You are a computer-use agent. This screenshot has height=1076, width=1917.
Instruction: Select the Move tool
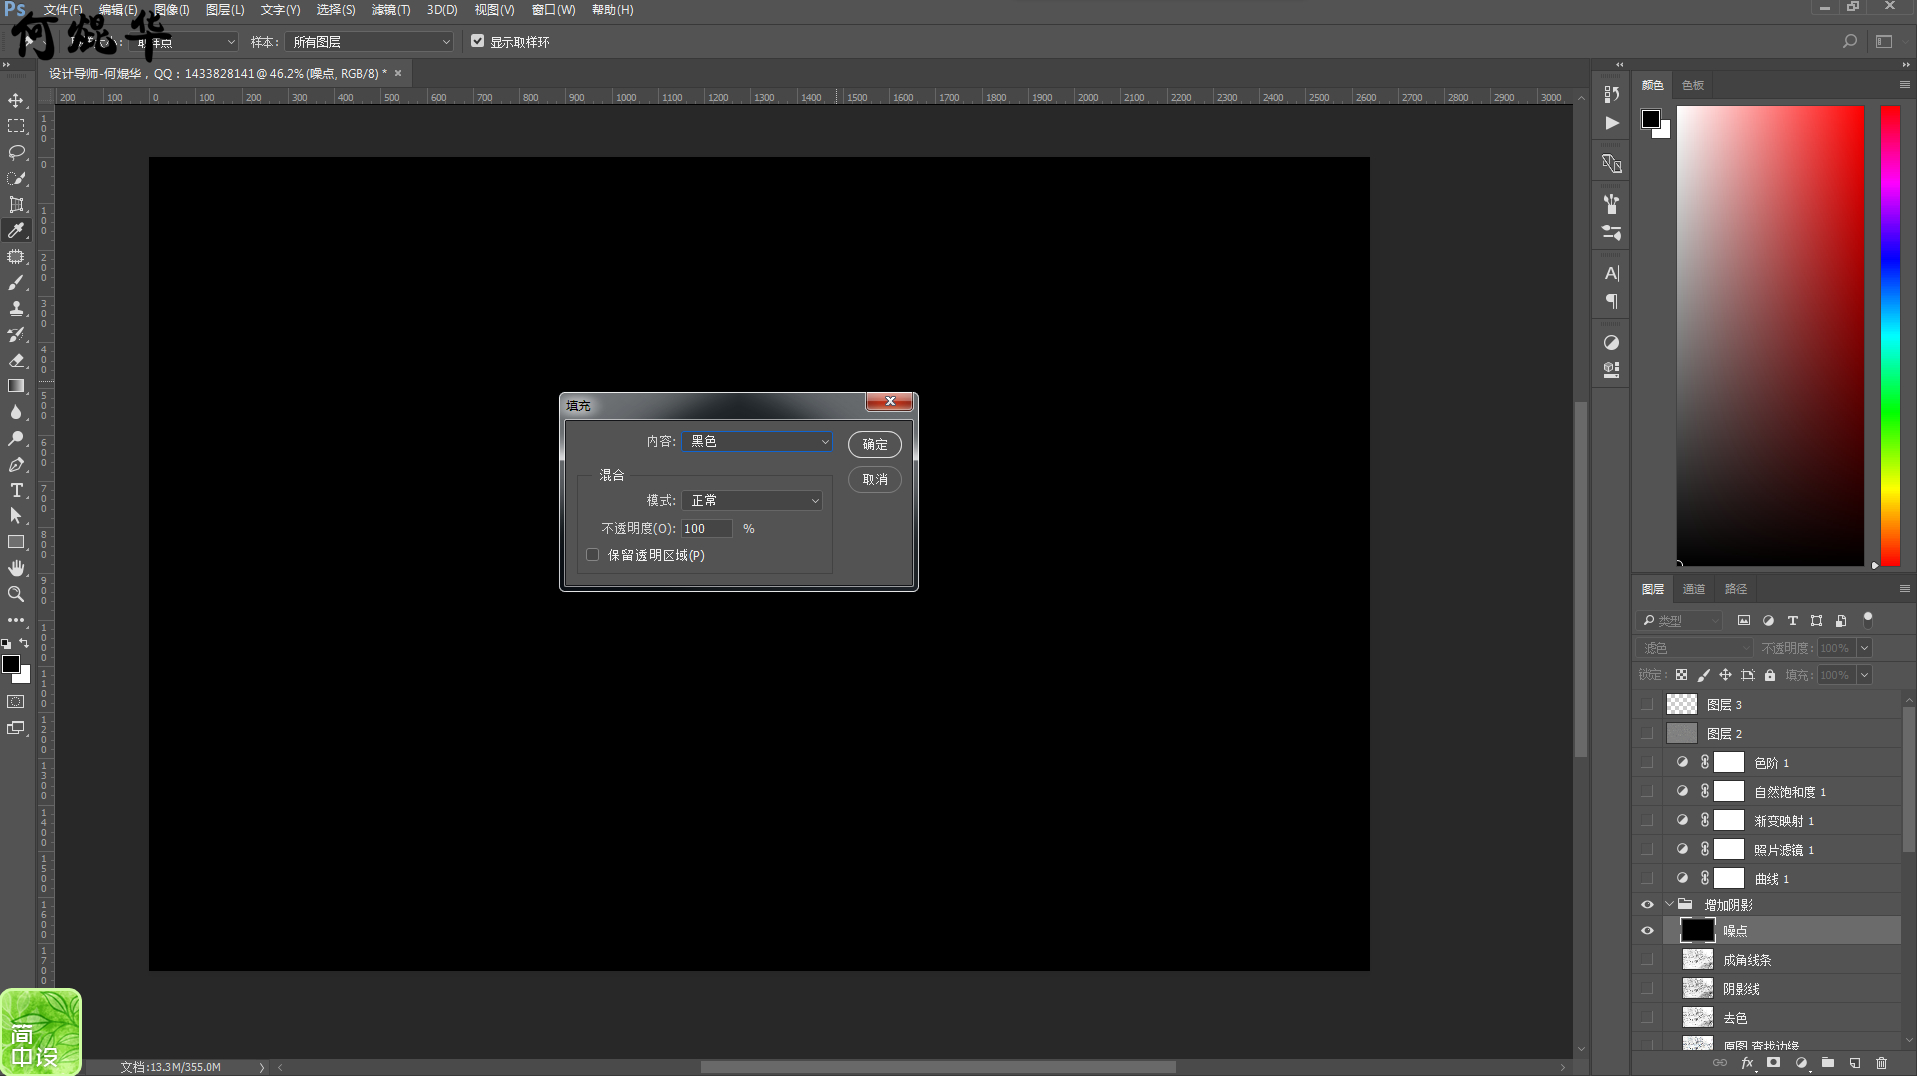point(16,101)
